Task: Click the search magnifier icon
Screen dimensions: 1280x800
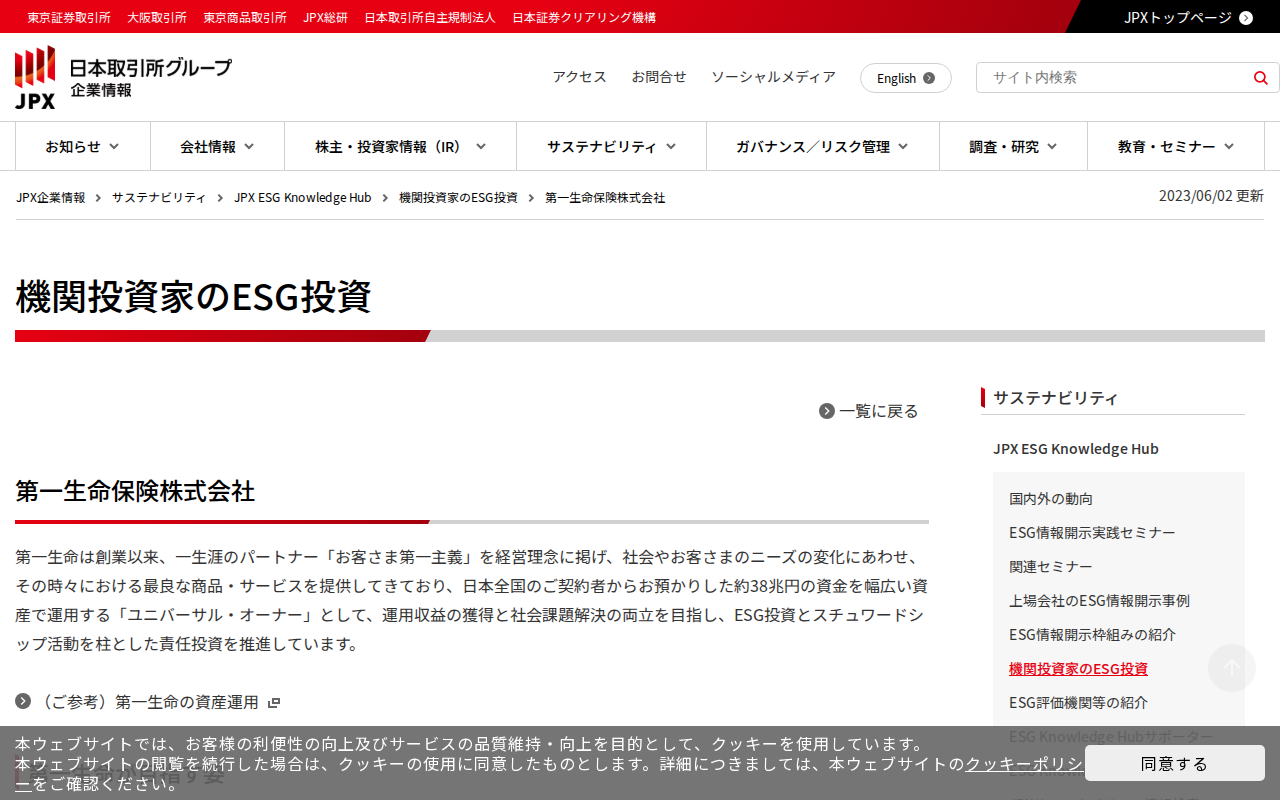Action: point(1260,78)
